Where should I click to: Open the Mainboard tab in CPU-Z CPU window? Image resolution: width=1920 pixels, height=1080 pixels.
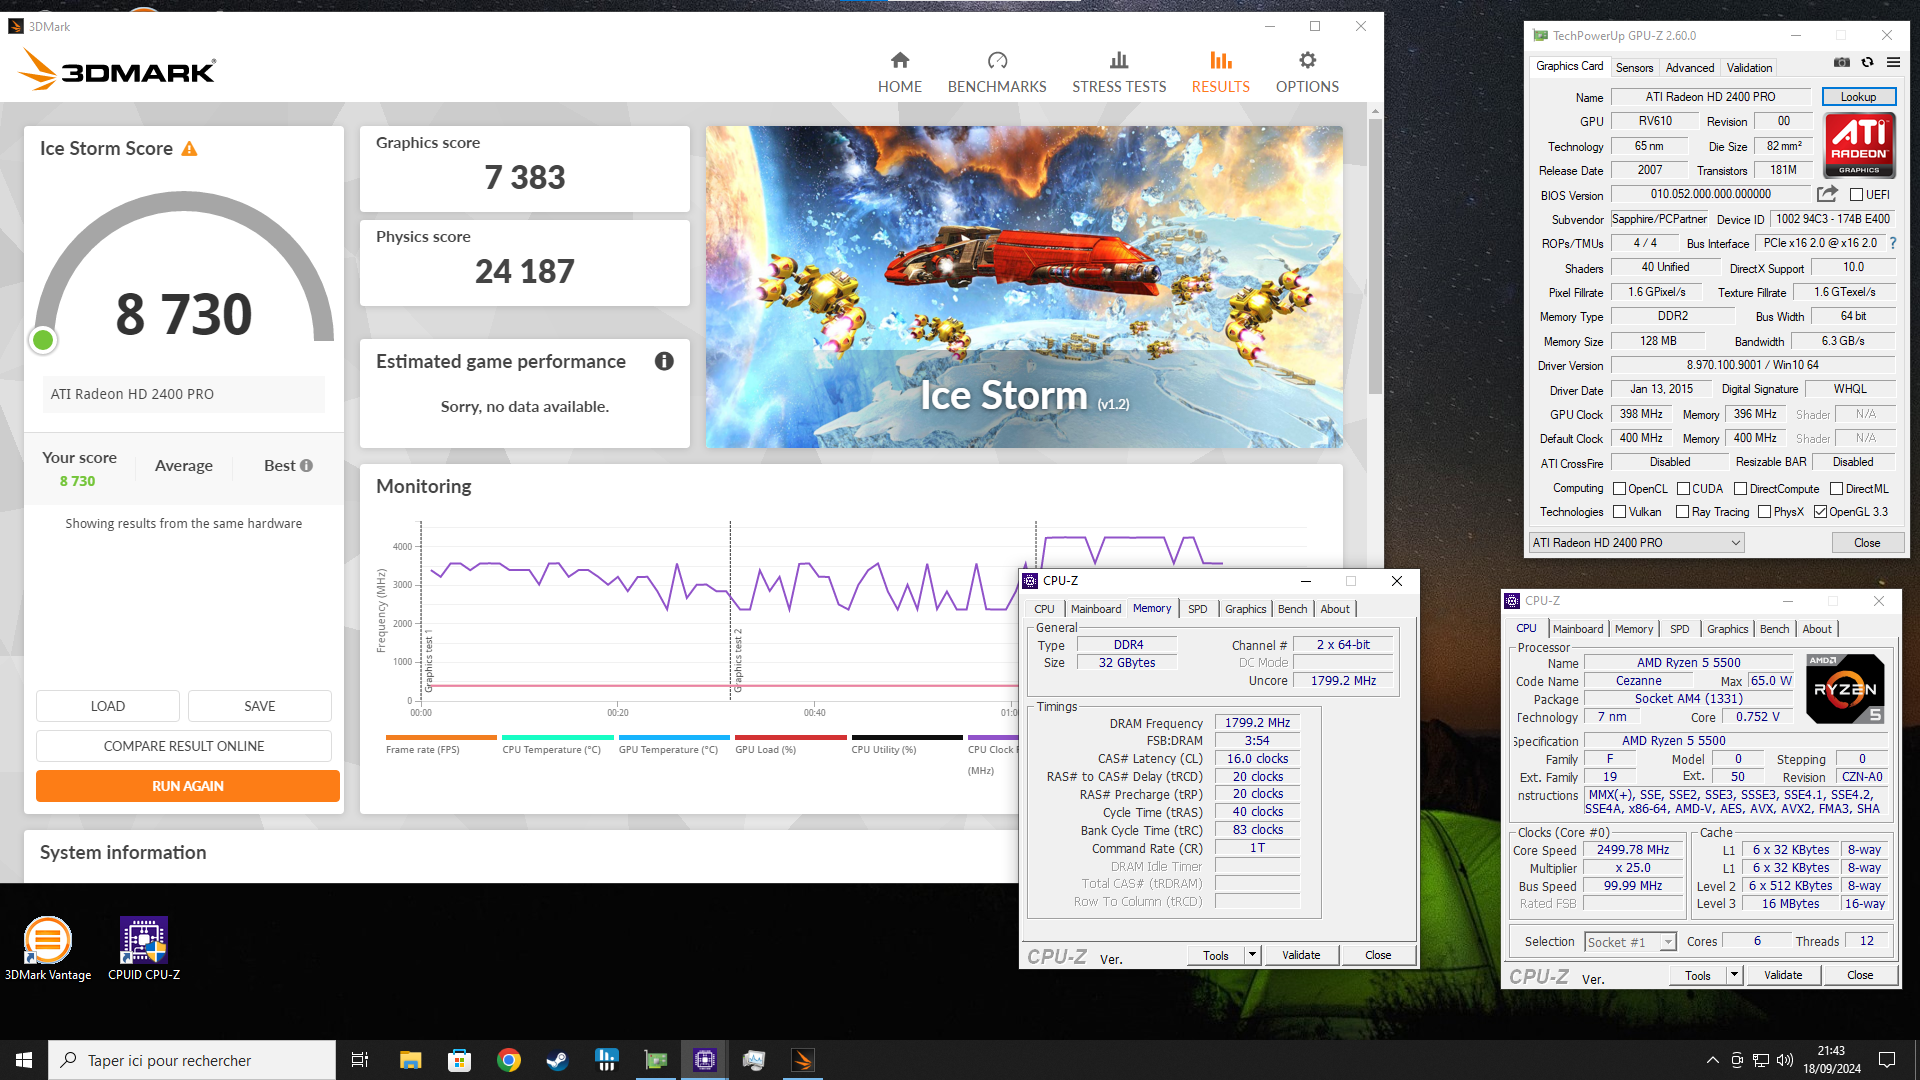(1578, 629)
